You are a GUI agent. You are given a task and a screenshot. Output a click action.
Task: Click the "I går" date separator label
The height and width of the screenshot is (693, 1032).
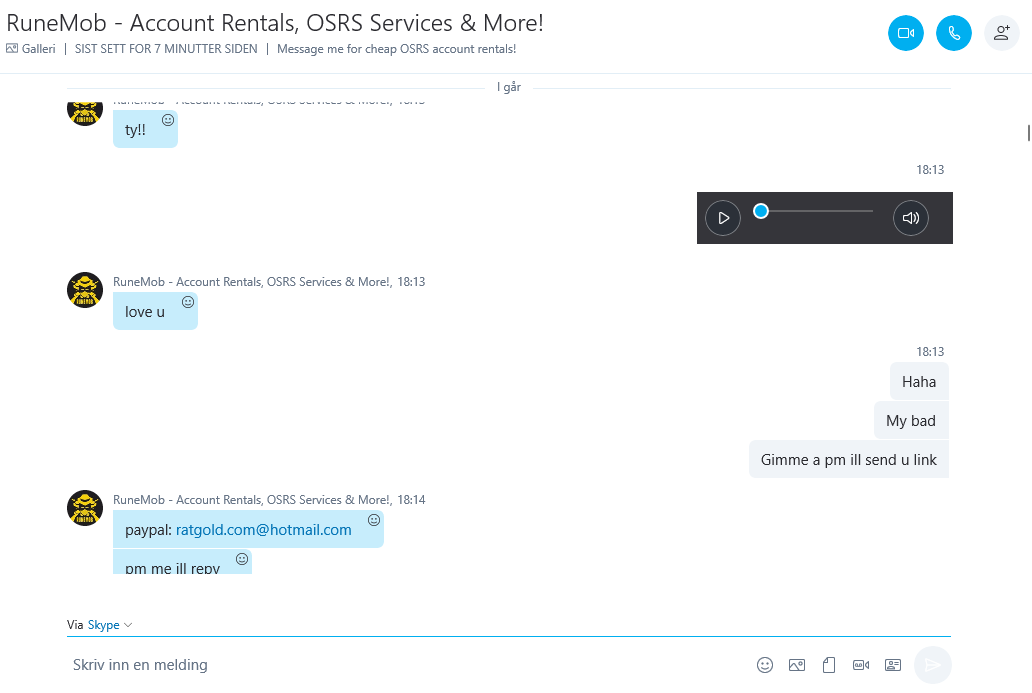click(x=509, y=87)
